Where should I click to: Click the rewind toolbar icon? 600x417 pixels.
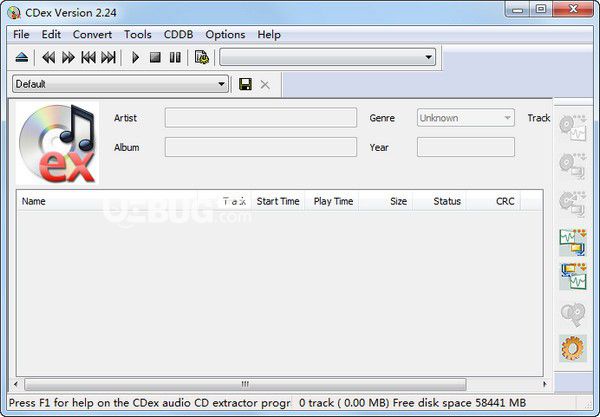(x=49, y=58)
